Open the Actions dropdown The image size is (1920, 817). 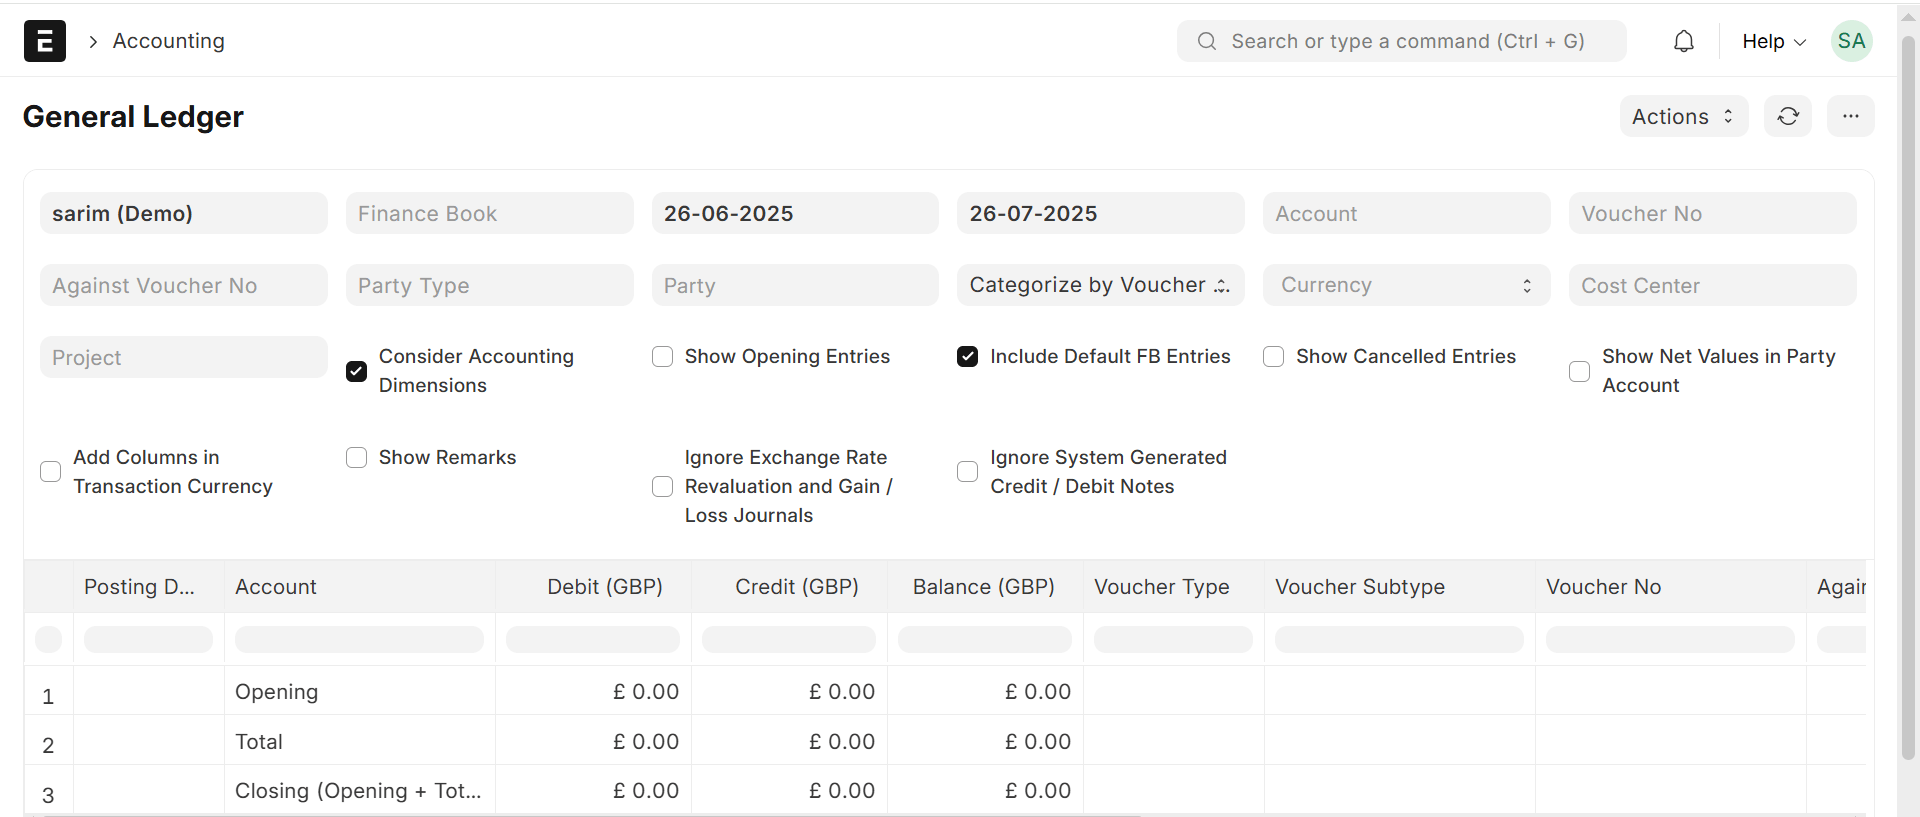1684,116
